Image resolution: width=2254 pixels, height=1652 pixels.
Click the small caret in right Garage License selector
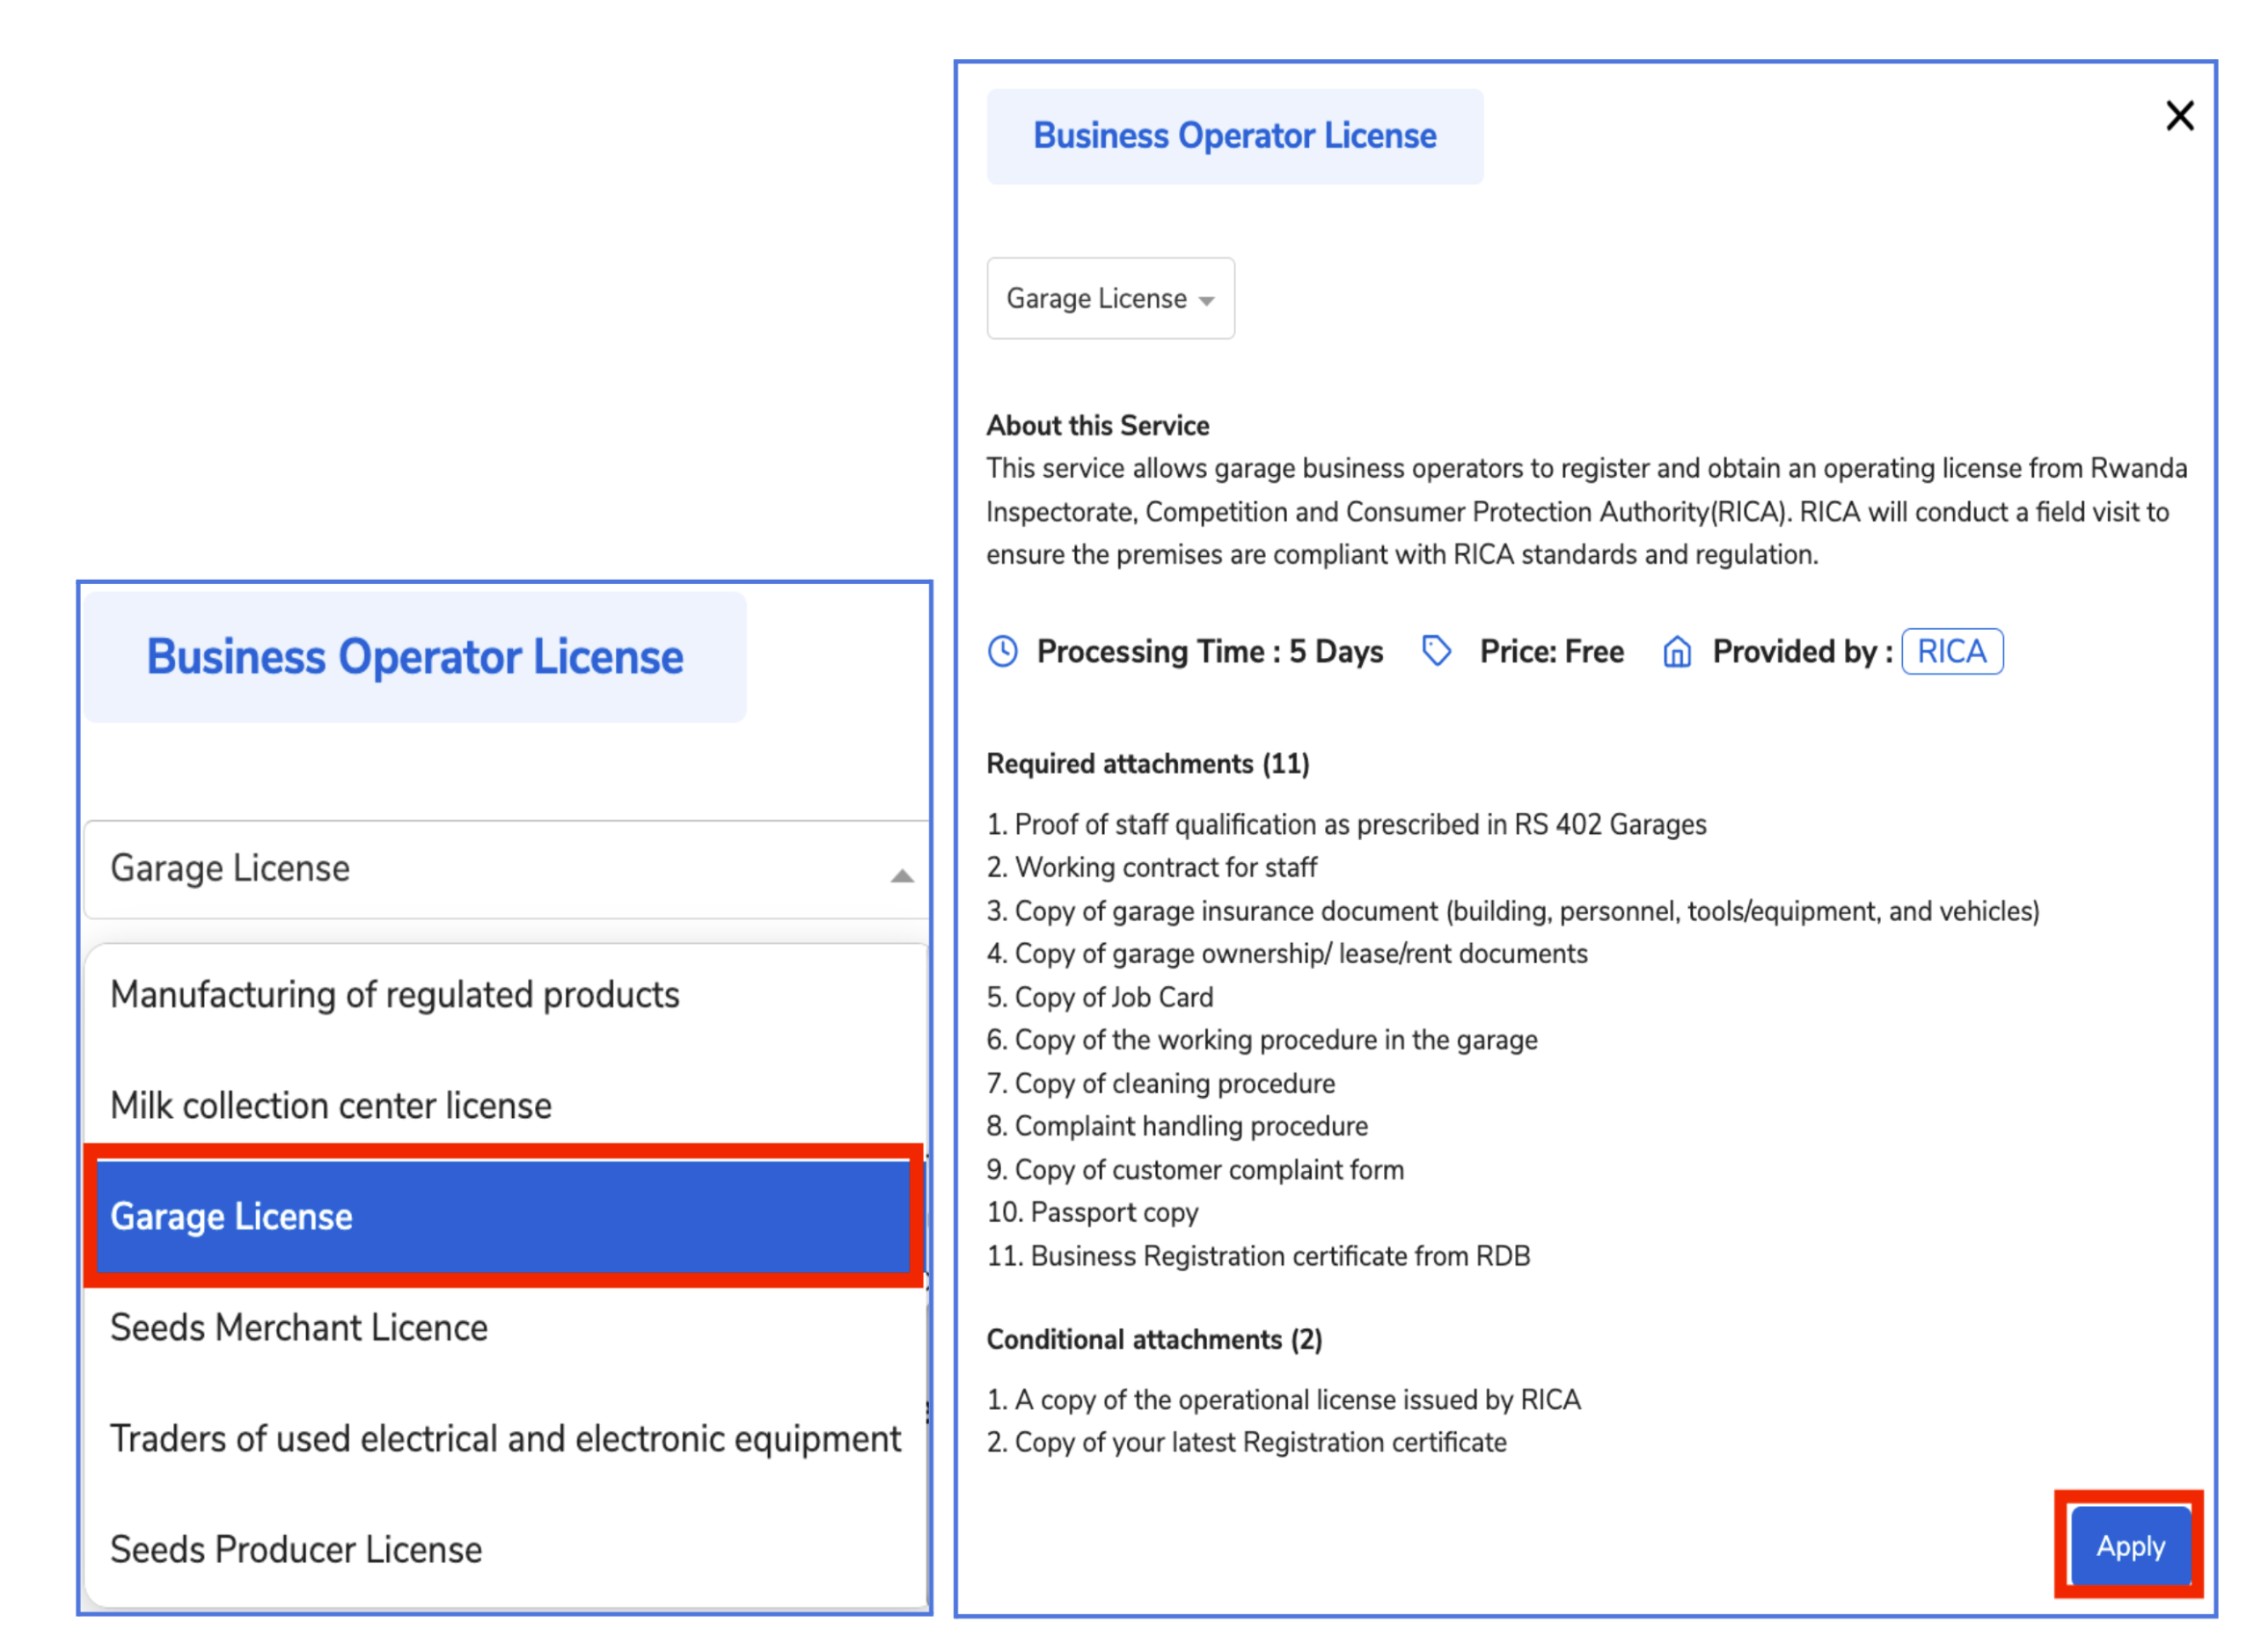point(1207,301)
